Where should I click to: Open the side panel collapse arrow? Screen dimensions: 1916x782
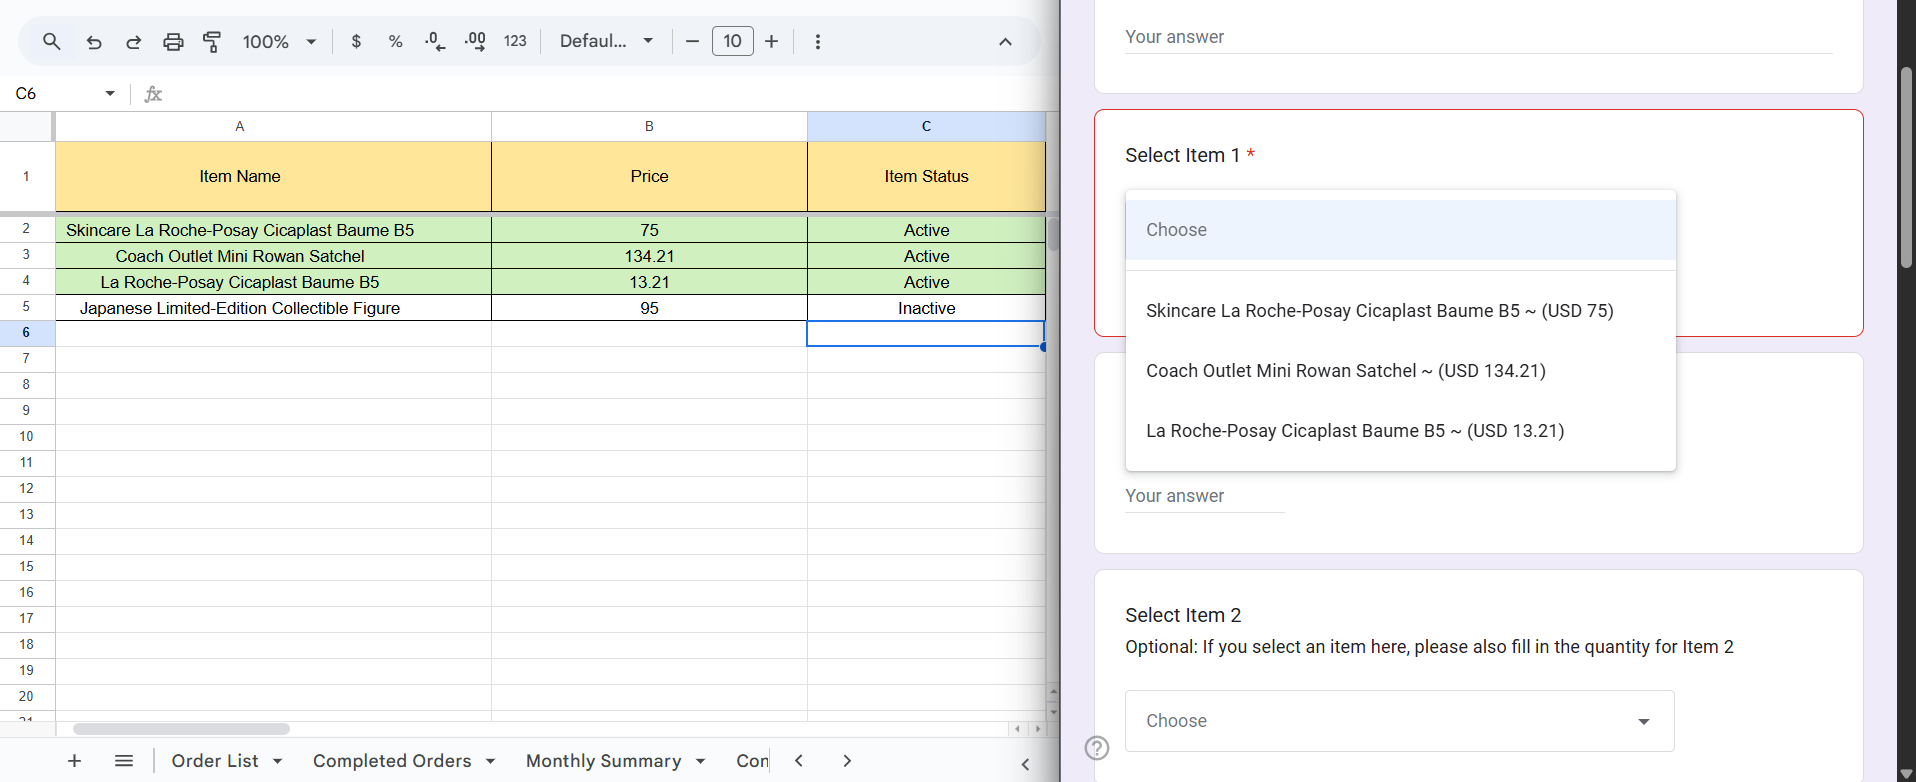(x=1025, y=764)
